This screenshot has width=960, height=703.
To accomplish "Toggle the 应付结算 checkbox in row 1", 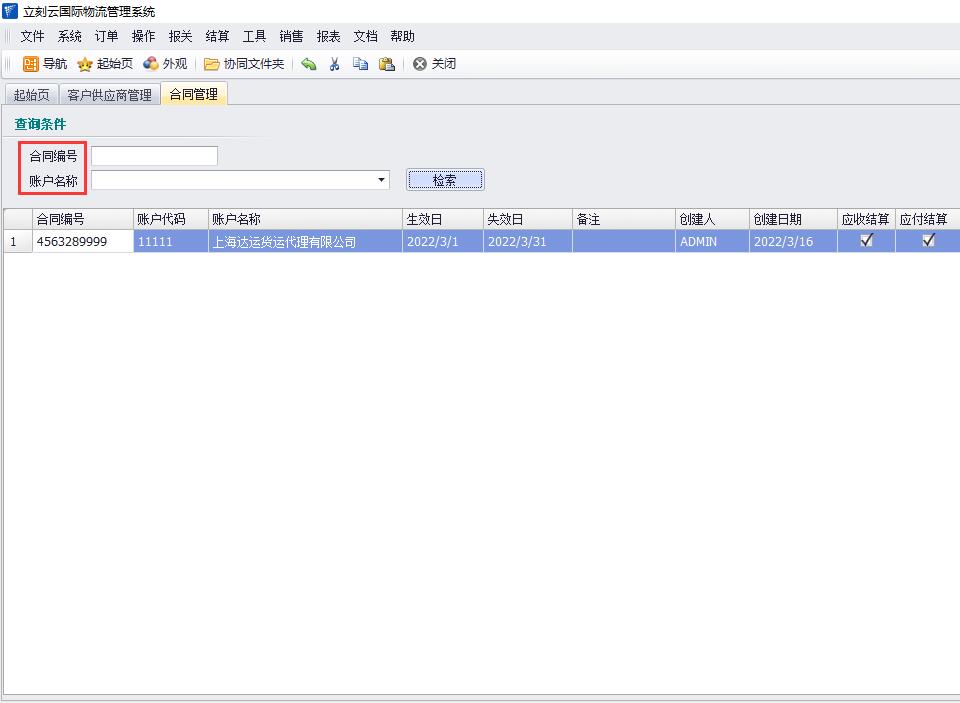I will (x=928, y=240).
